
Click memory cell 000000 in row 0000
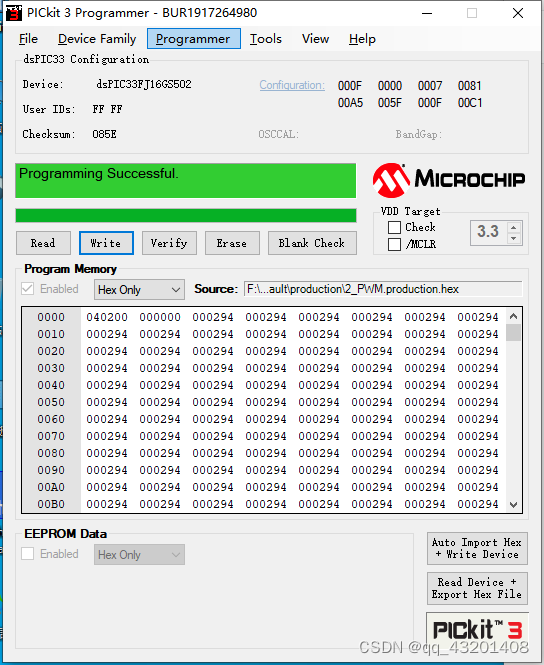tap(160, 317)
